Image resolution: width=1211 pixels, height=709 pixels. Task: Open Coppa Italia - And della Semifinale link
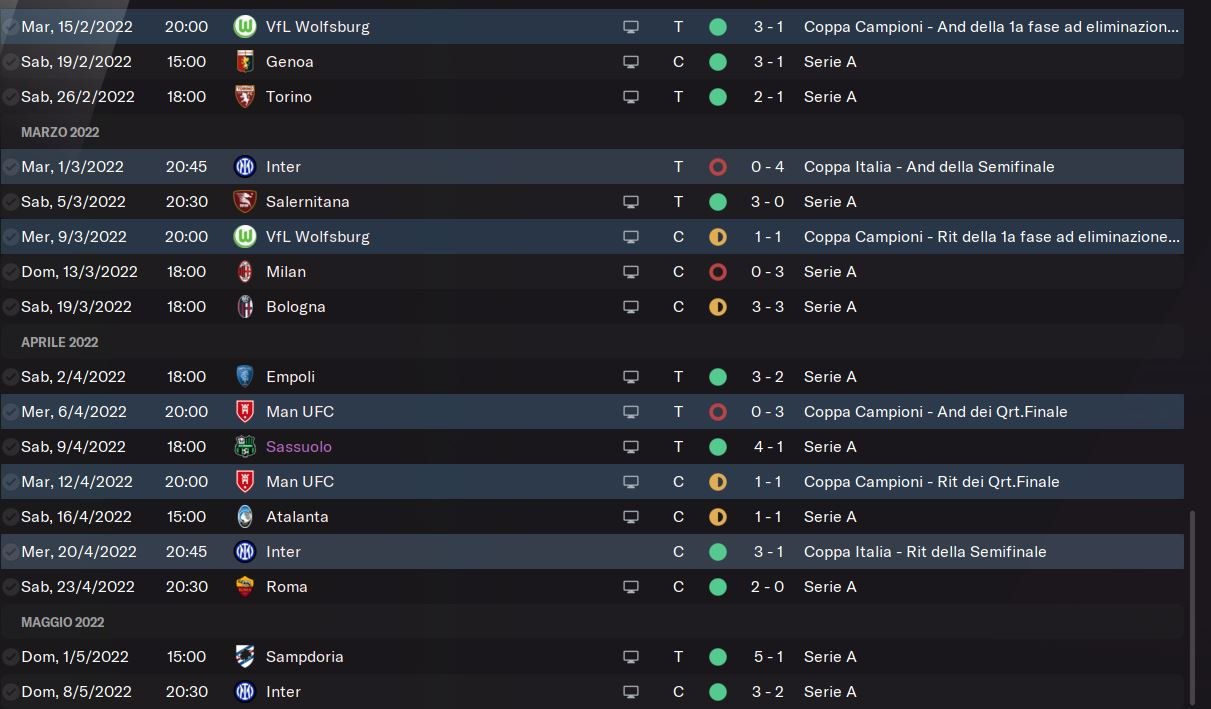(x=928, y=167)
